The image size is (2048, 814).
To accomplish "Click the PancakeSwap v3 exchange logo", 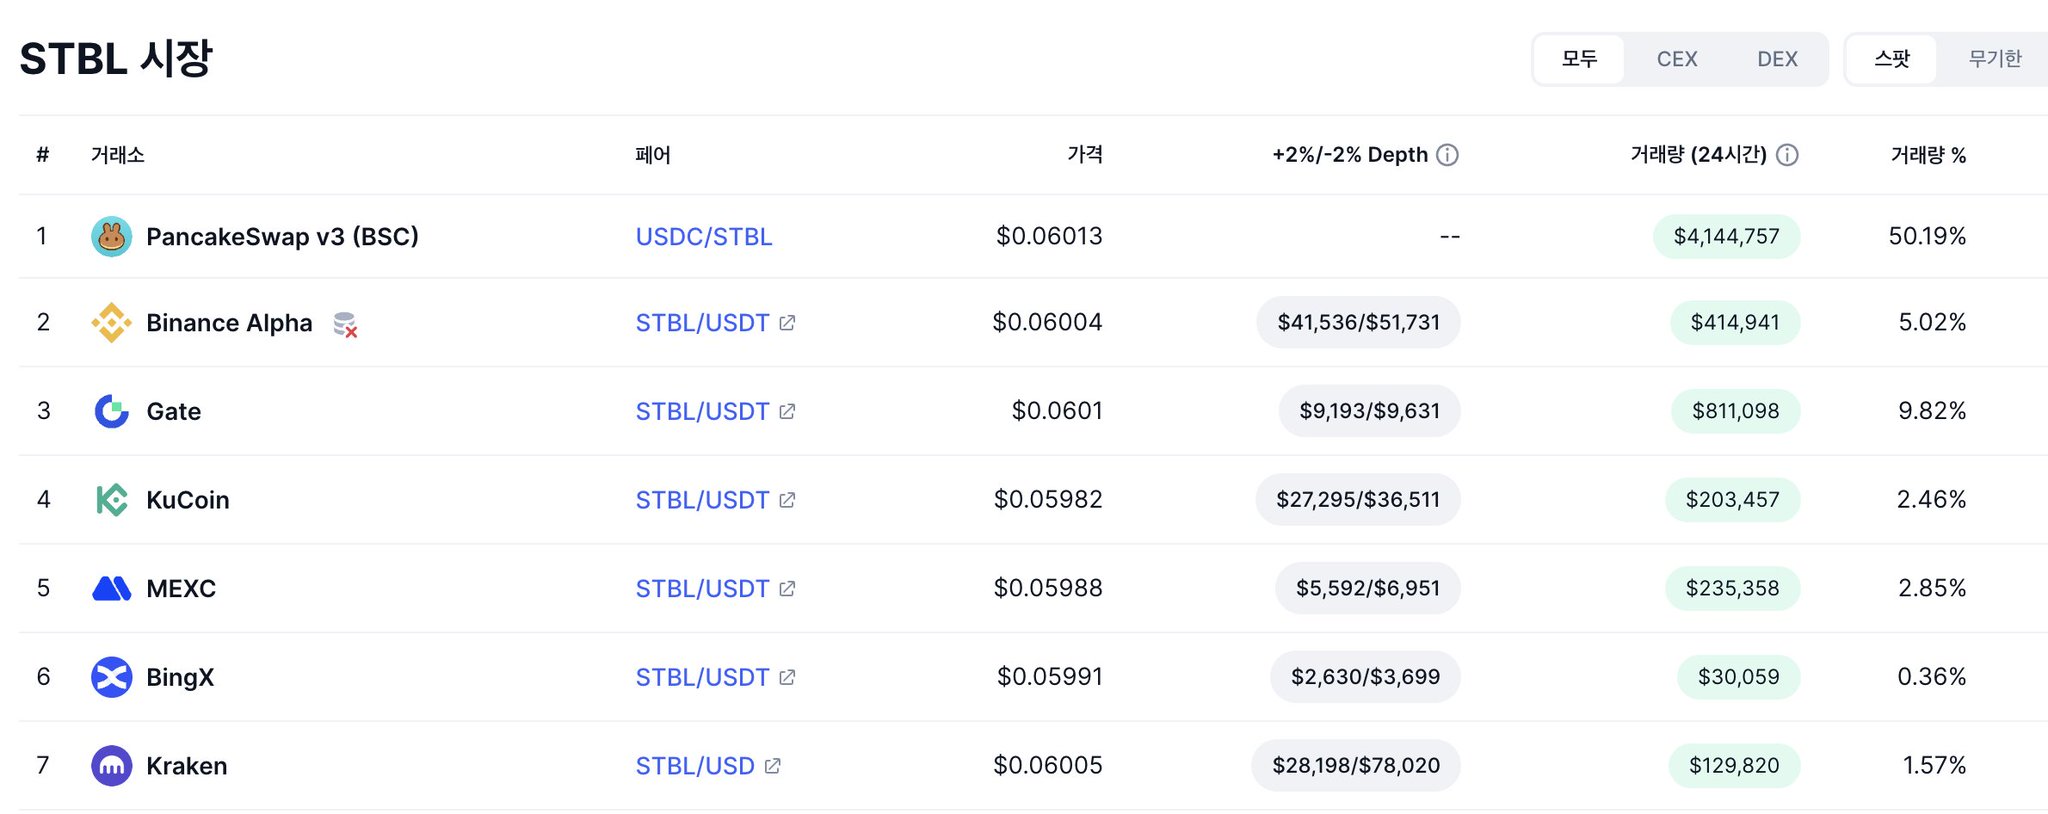I will click(x=111, y=237).
